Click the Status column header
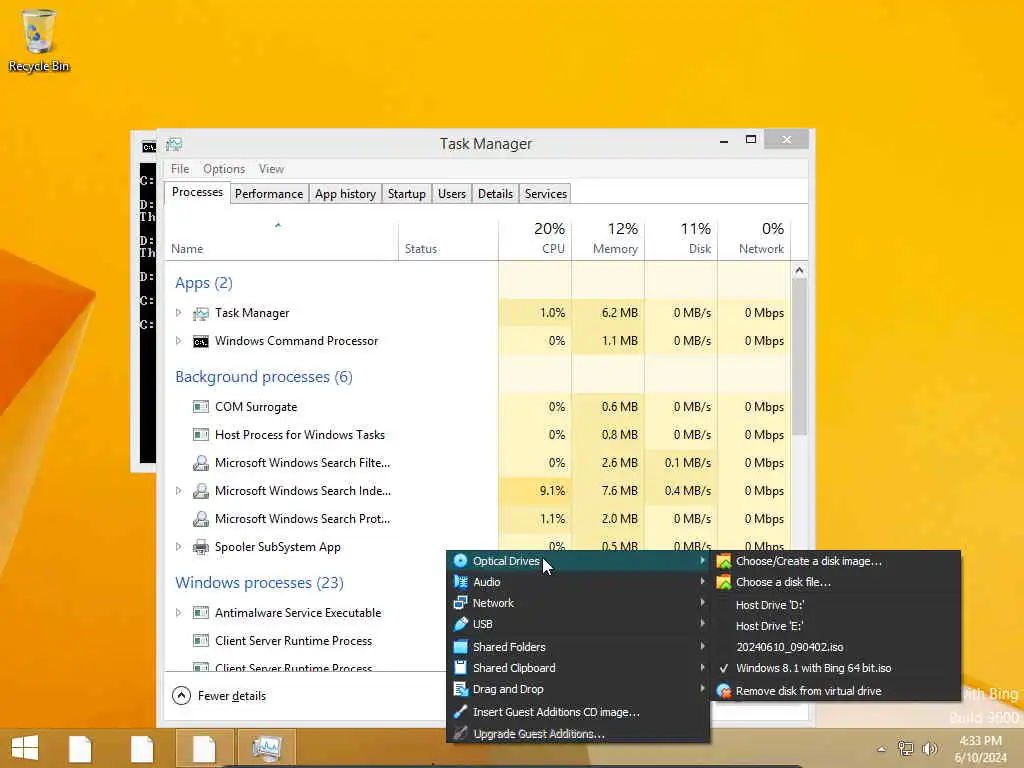Screen dimensions: 1024x768 click(448, 238)
